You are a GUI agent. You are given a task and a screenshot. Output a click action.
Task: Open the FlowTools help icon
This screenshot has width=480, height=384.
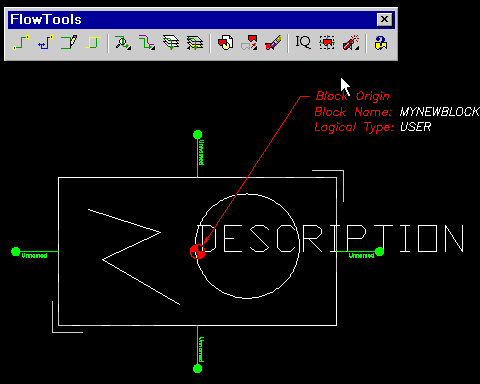click(x=381, y=43)
